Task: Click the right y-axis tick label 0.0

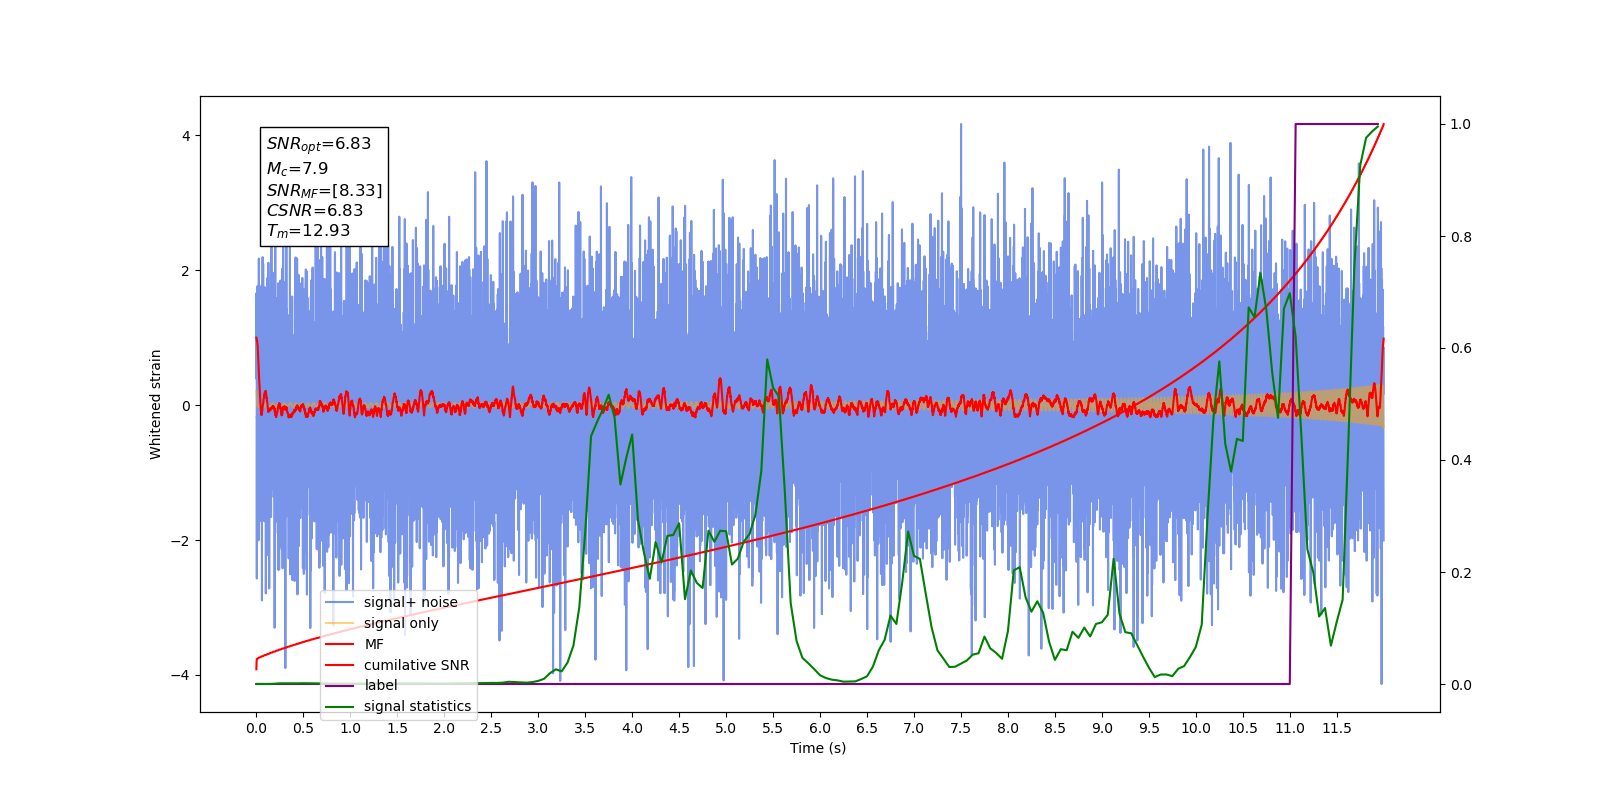Action: [x=1461, y=685]
